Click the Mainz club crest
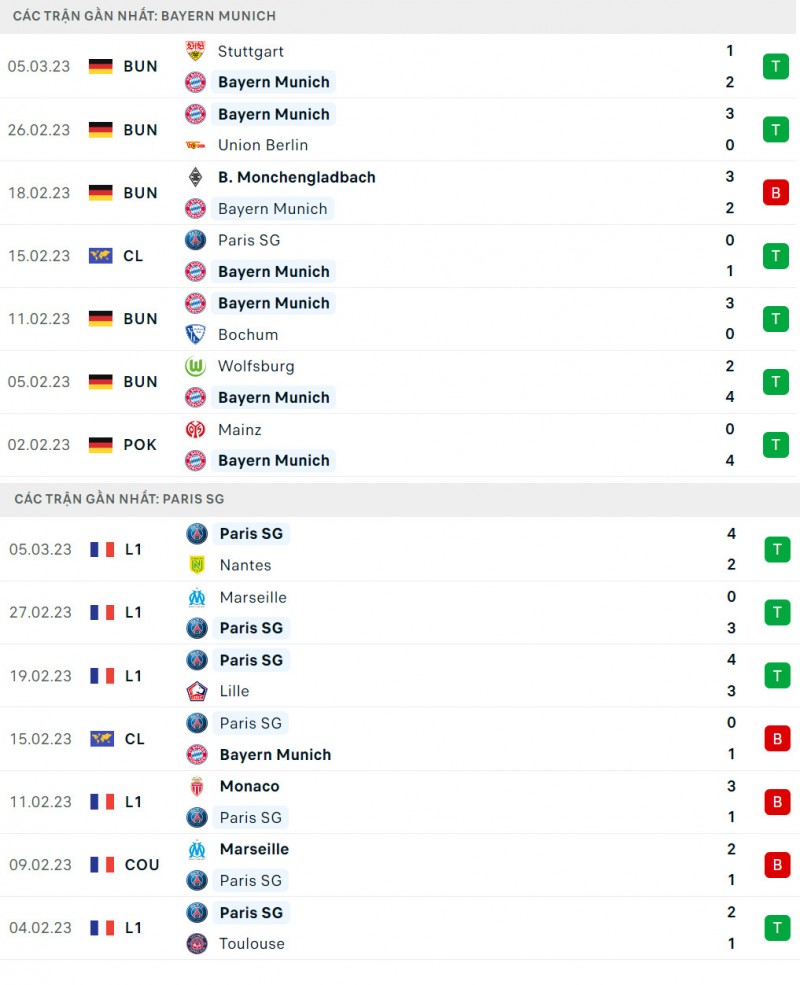The width and height of the screenshot is (800, 985). coord(195,429)
